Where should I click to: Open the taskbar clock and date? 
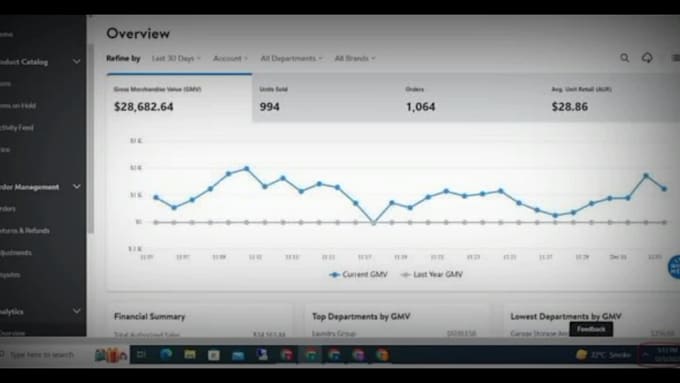(x=667, y=354)
